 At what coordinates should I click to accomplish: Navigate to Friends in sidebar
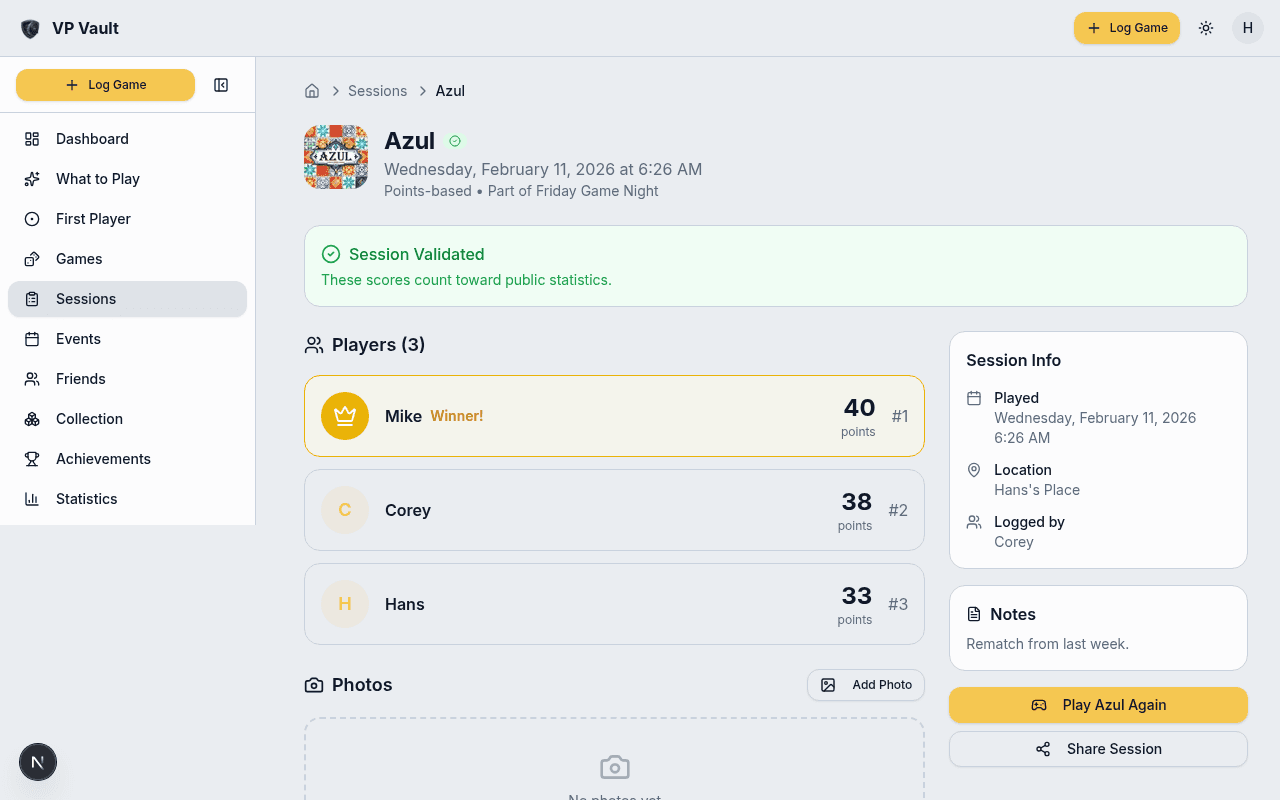pos(80,379)
